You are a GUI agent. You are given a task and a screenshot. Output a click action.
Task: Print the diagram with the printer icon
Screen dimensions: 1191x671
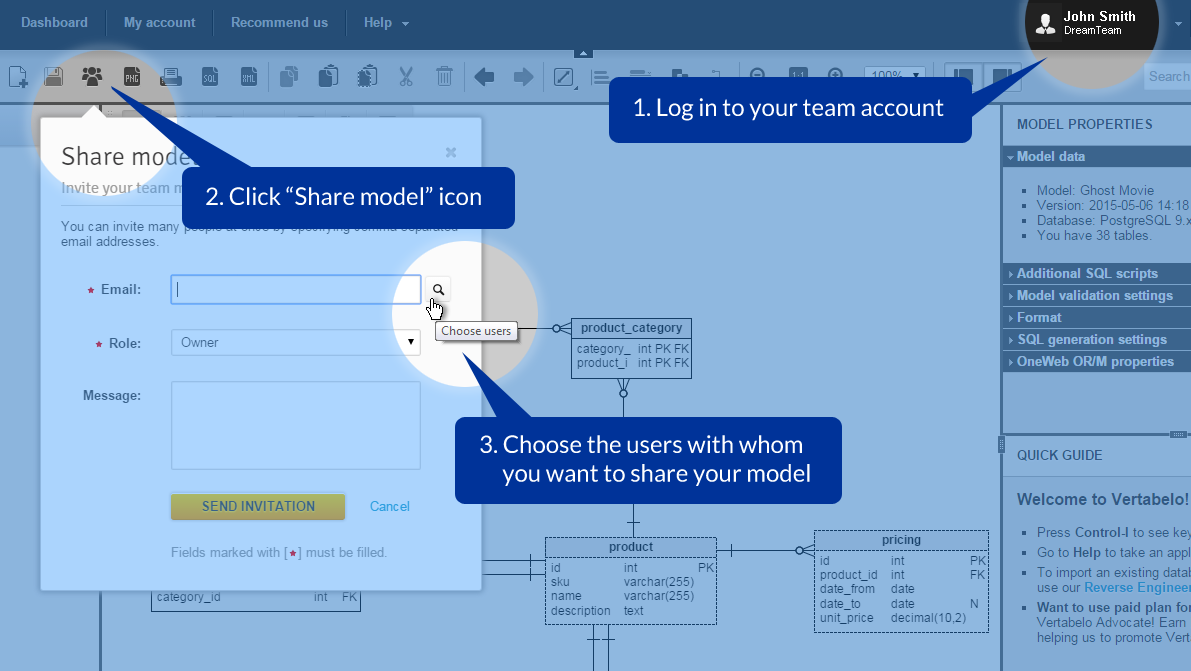171,77
